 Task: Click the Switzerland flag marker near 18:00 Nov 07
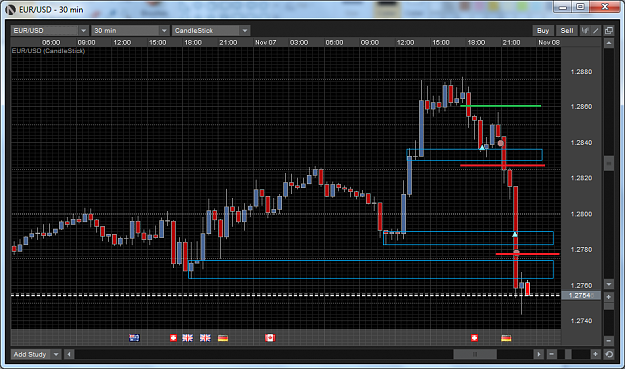[x=474, y=338]
